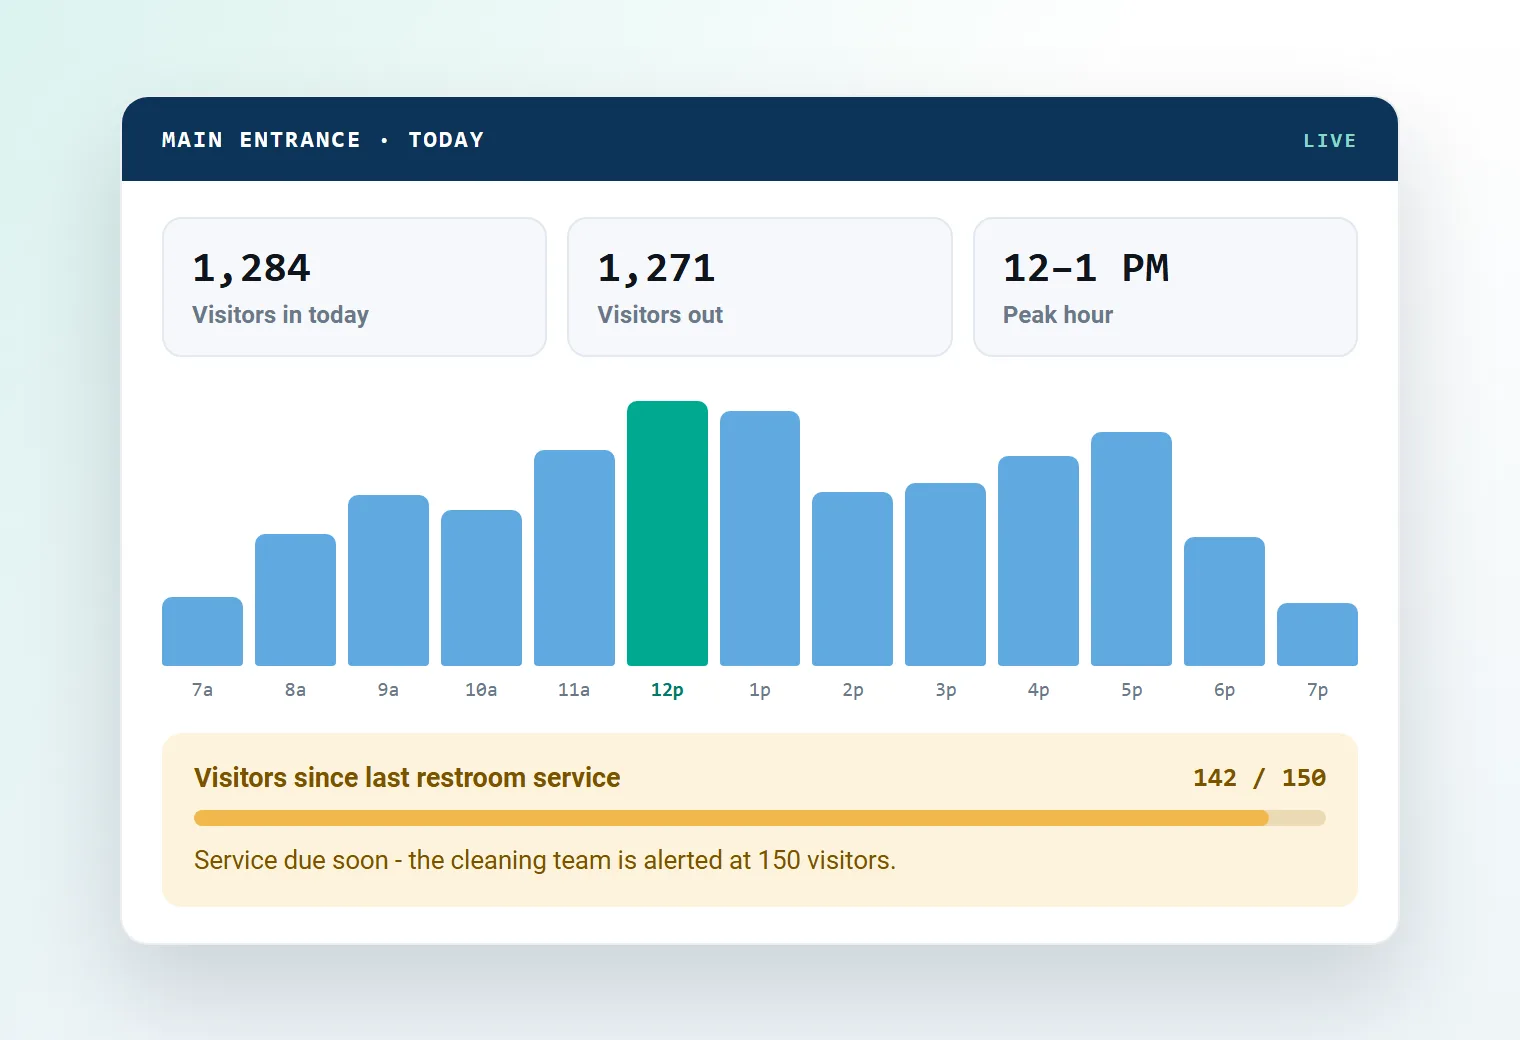Image resolution: width=1520 pixels, height=1040 pixels.
Task: Select the highlighted 12p peak bar
Action: click(x=667, y=533)
